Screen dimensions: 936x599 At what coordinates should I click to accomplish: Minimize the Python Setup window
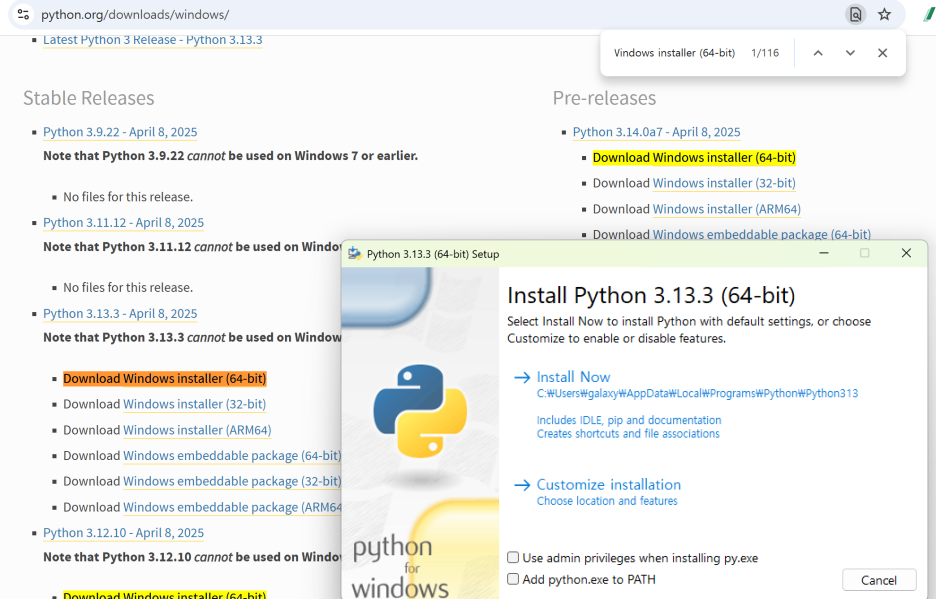[x=824, y=253]
